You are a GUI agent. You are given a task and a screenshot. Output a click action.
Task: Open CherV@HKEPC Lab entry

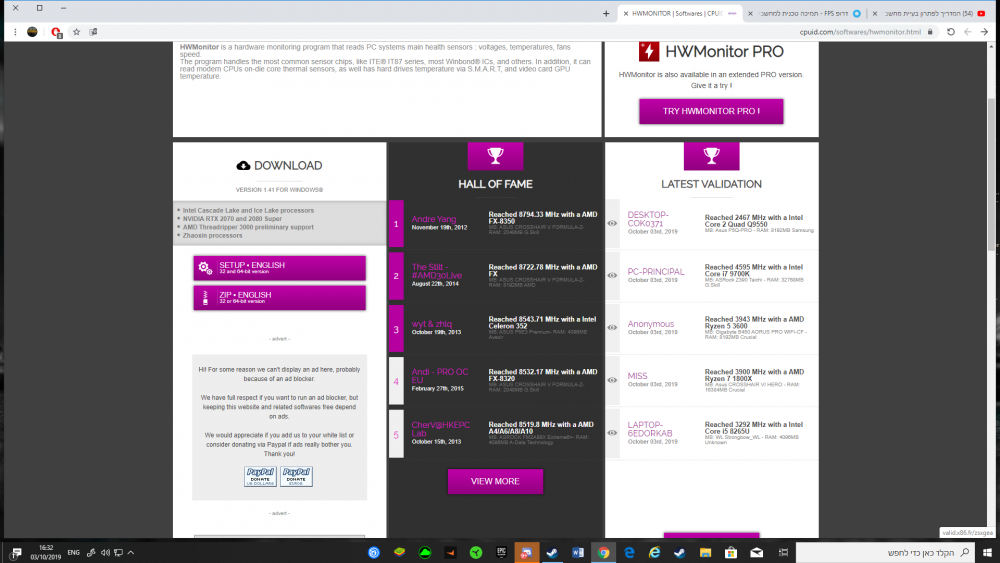tap(440, 428)
